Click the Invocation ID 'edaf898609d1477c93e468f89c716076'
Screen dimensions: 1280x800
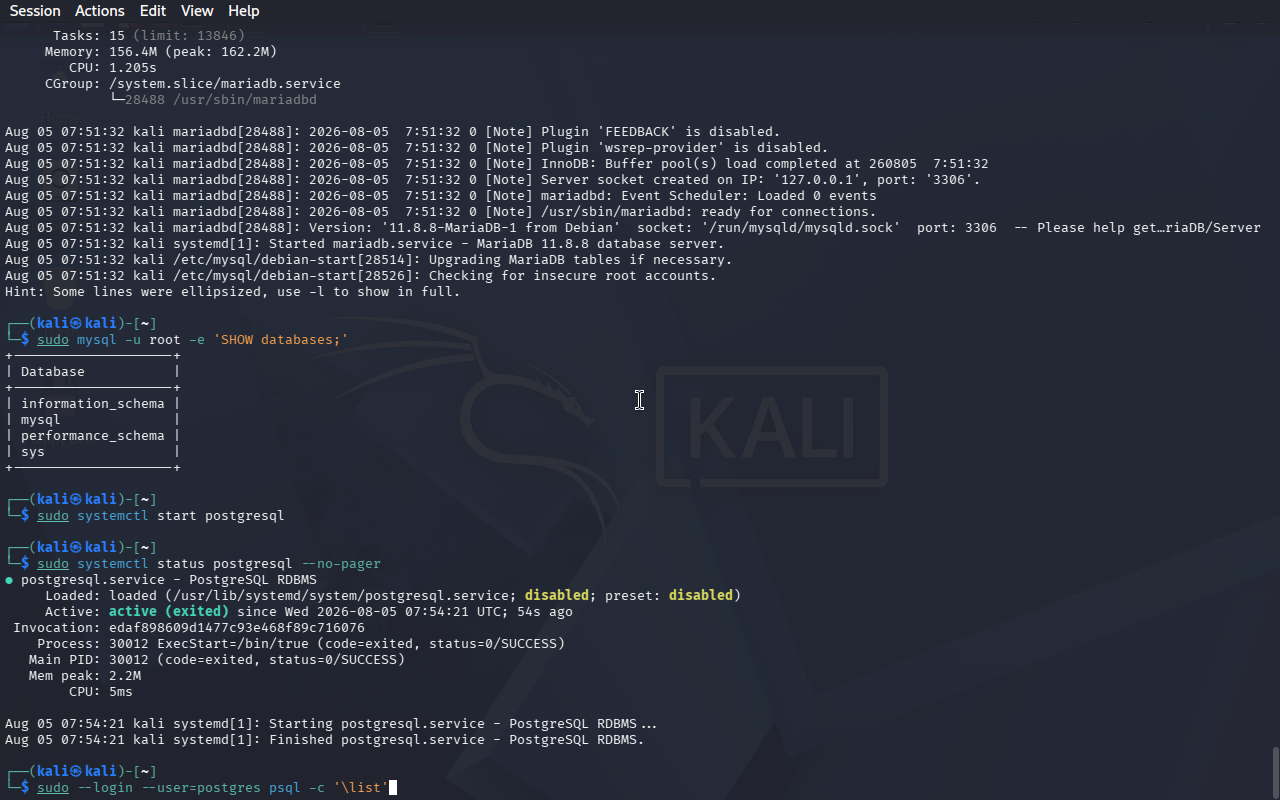pyautogui.click(x=237, y=628)
